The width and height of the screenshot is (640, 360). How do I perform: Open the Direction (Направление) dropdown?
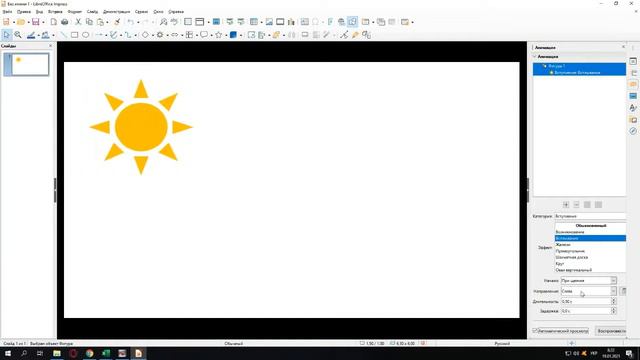click(589, 291)
